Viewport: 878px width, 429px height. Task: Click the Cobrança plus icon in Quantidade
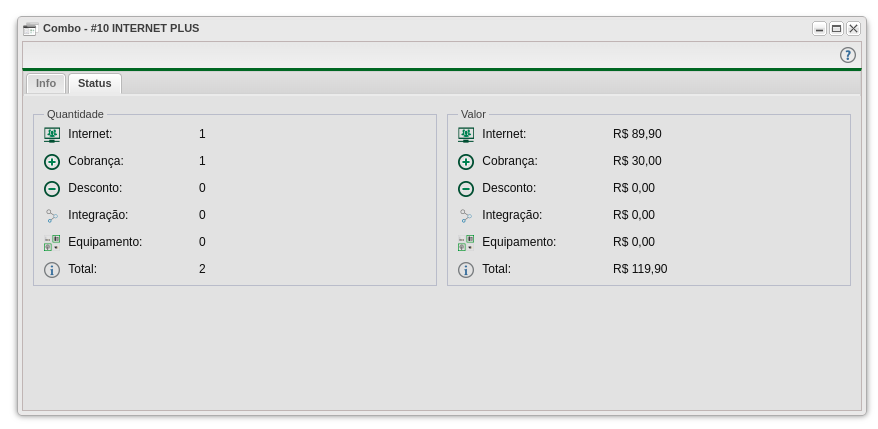coord(52,161)
